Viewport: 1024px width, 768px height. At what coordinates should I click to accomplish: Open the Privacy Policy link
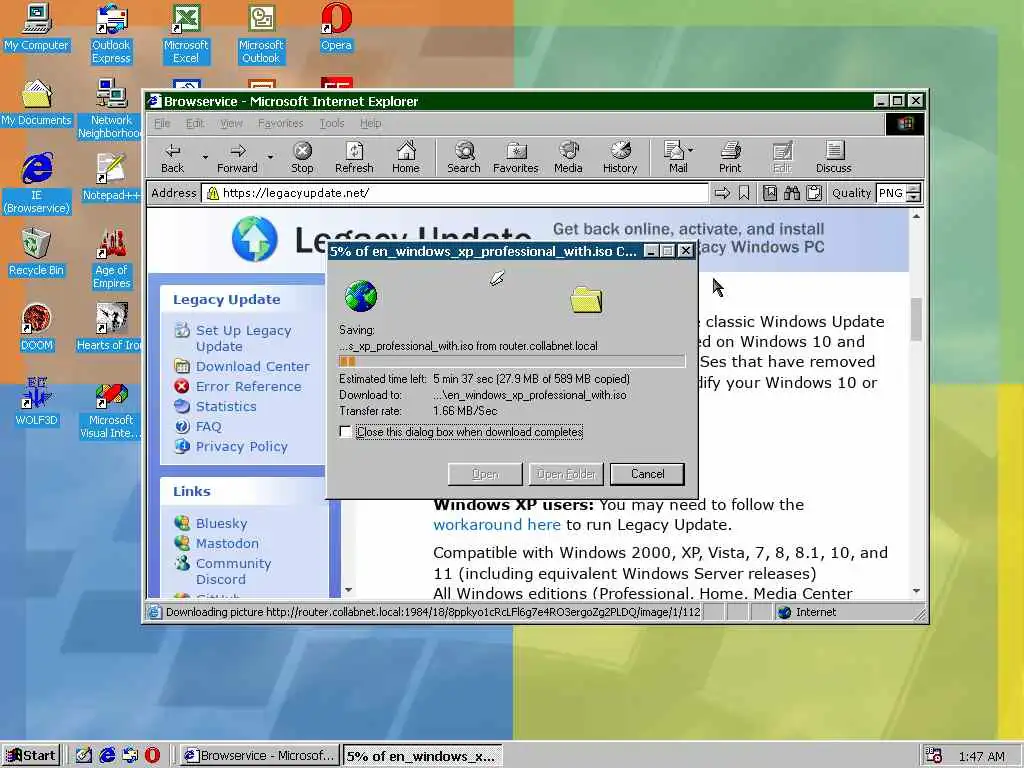click(241, 447)
